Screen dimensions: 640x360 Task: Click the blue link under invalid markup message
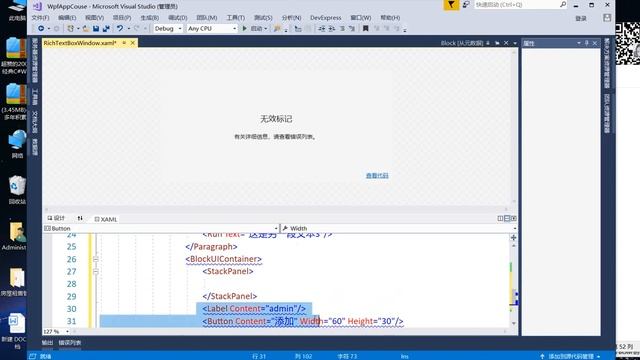[x=377, y=176]
